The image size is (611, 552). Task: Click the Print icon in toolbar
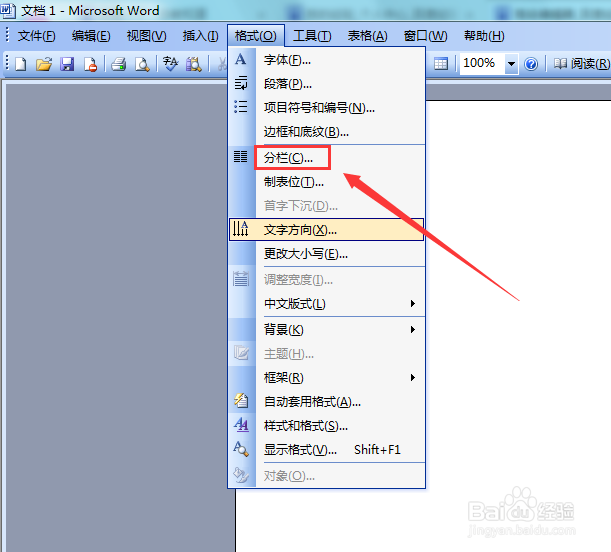(118, 63)
